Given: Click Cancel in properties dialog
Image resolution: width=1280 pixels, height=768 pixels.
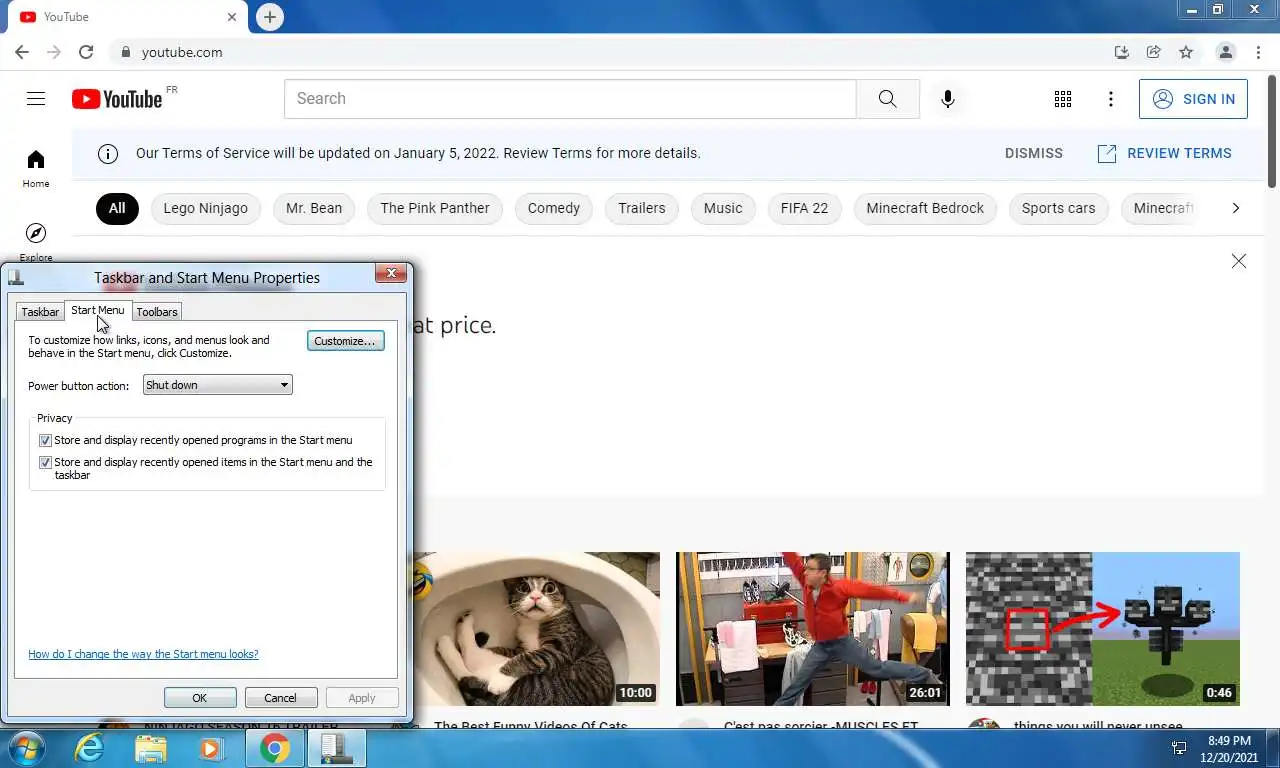Looking at the screenshot, I should [280, 698].
